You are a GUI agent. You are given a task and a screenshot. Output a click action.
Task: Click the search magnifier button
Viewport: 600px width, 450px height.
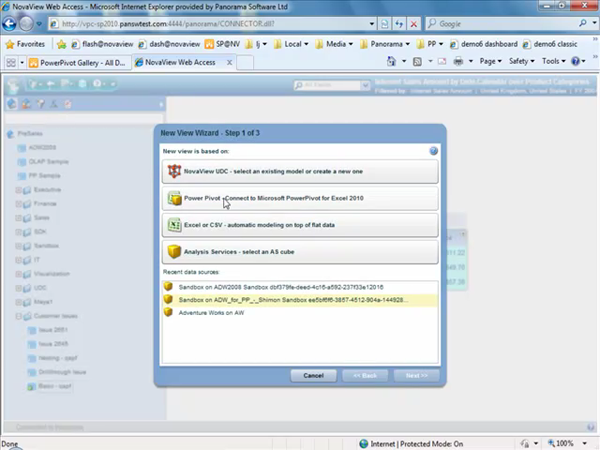pyautogui.click(x=583, y=24)
